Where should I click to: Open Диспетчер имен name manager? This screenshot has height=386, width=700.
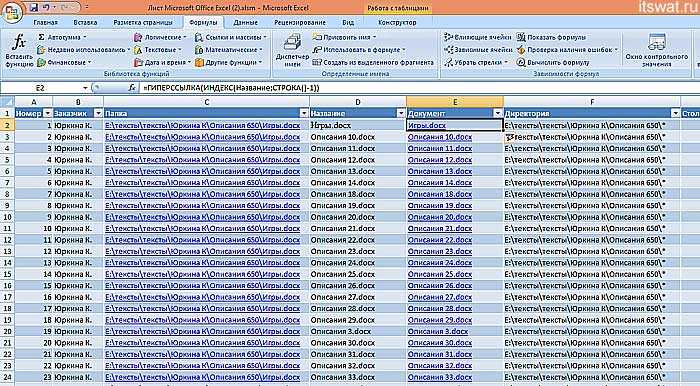click(292, 50)
